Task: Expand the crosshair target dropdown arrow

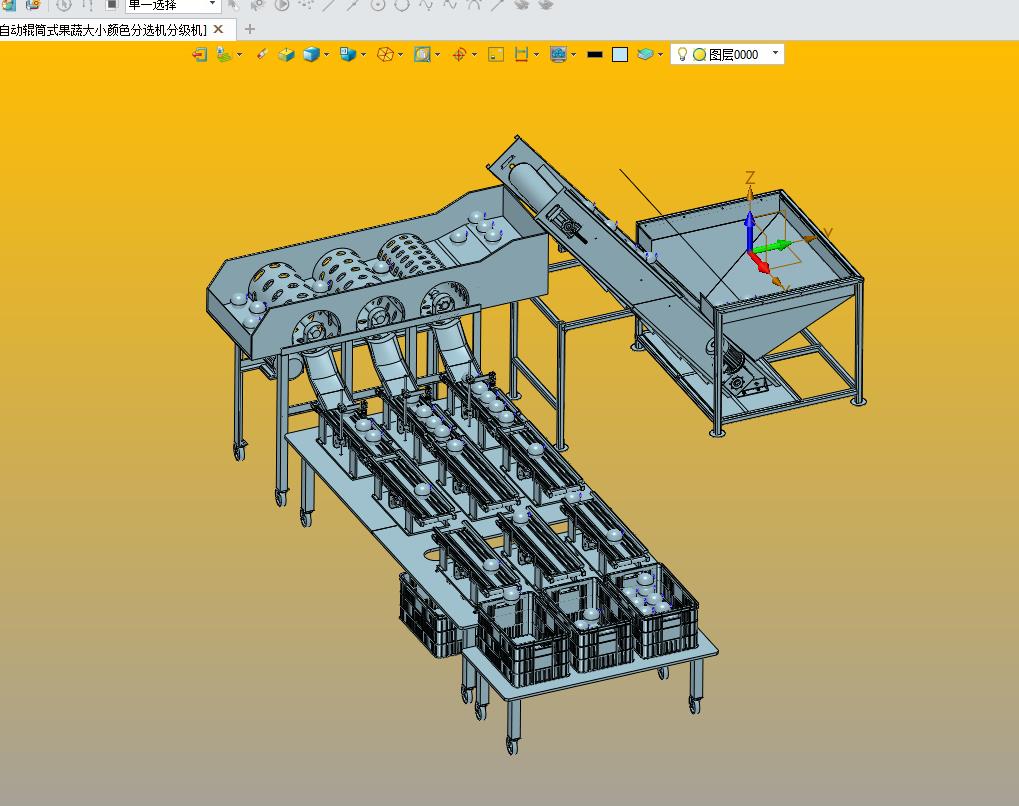Action: [x=474, y=55]
